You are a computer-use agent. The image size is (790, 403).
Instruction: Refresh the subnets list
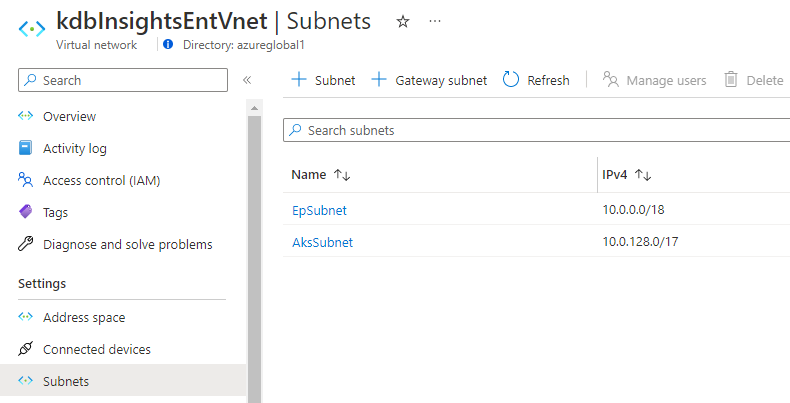pos(536,80)
